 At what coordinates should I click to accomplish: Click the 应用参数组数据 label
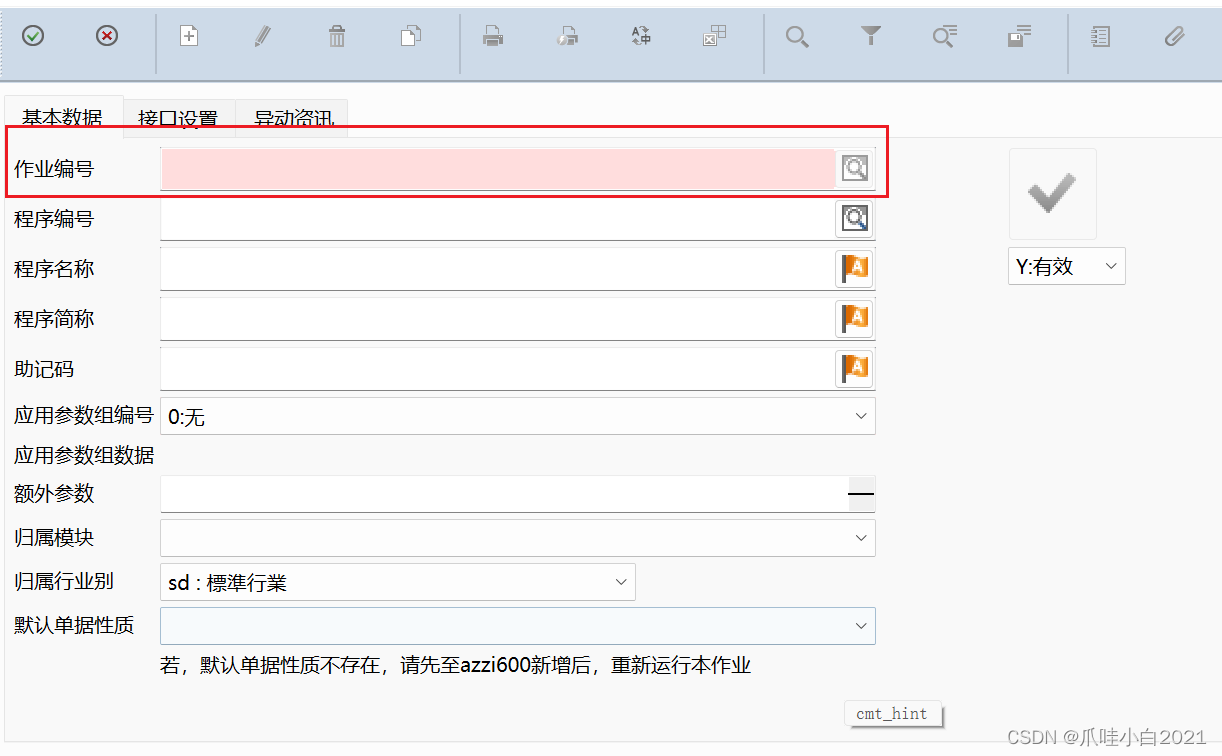tap(84, 456)
